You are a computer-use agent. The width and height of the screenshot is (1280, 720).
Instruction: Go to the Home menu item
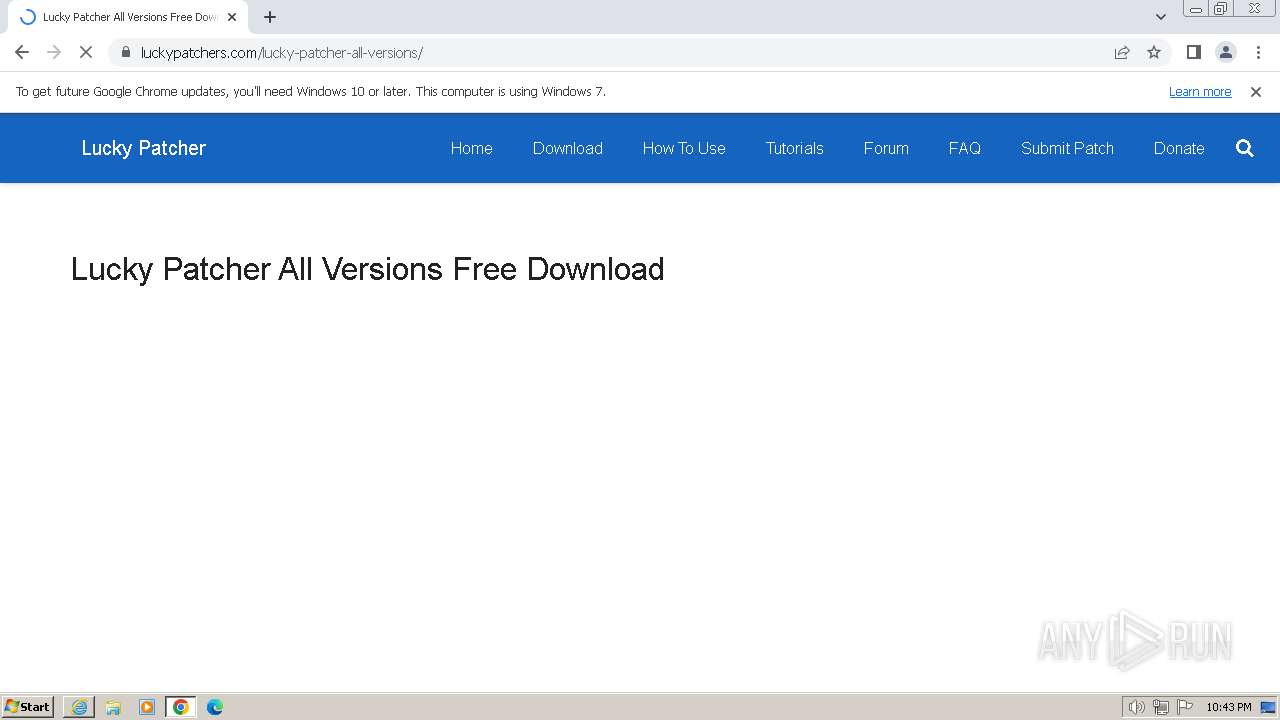tap(471, 148)
